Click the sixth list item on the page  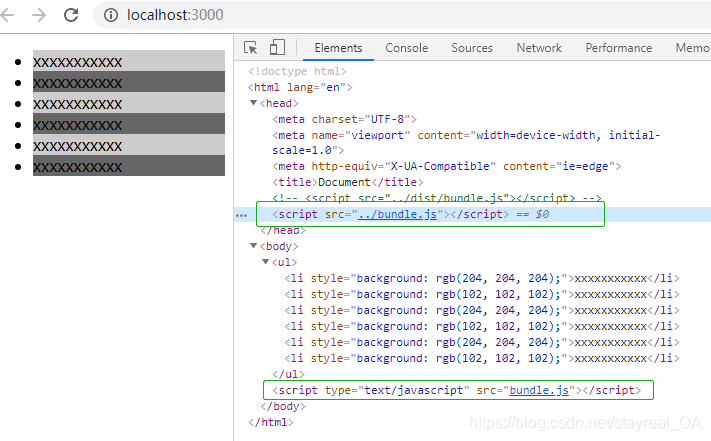[x=129, y=165]
